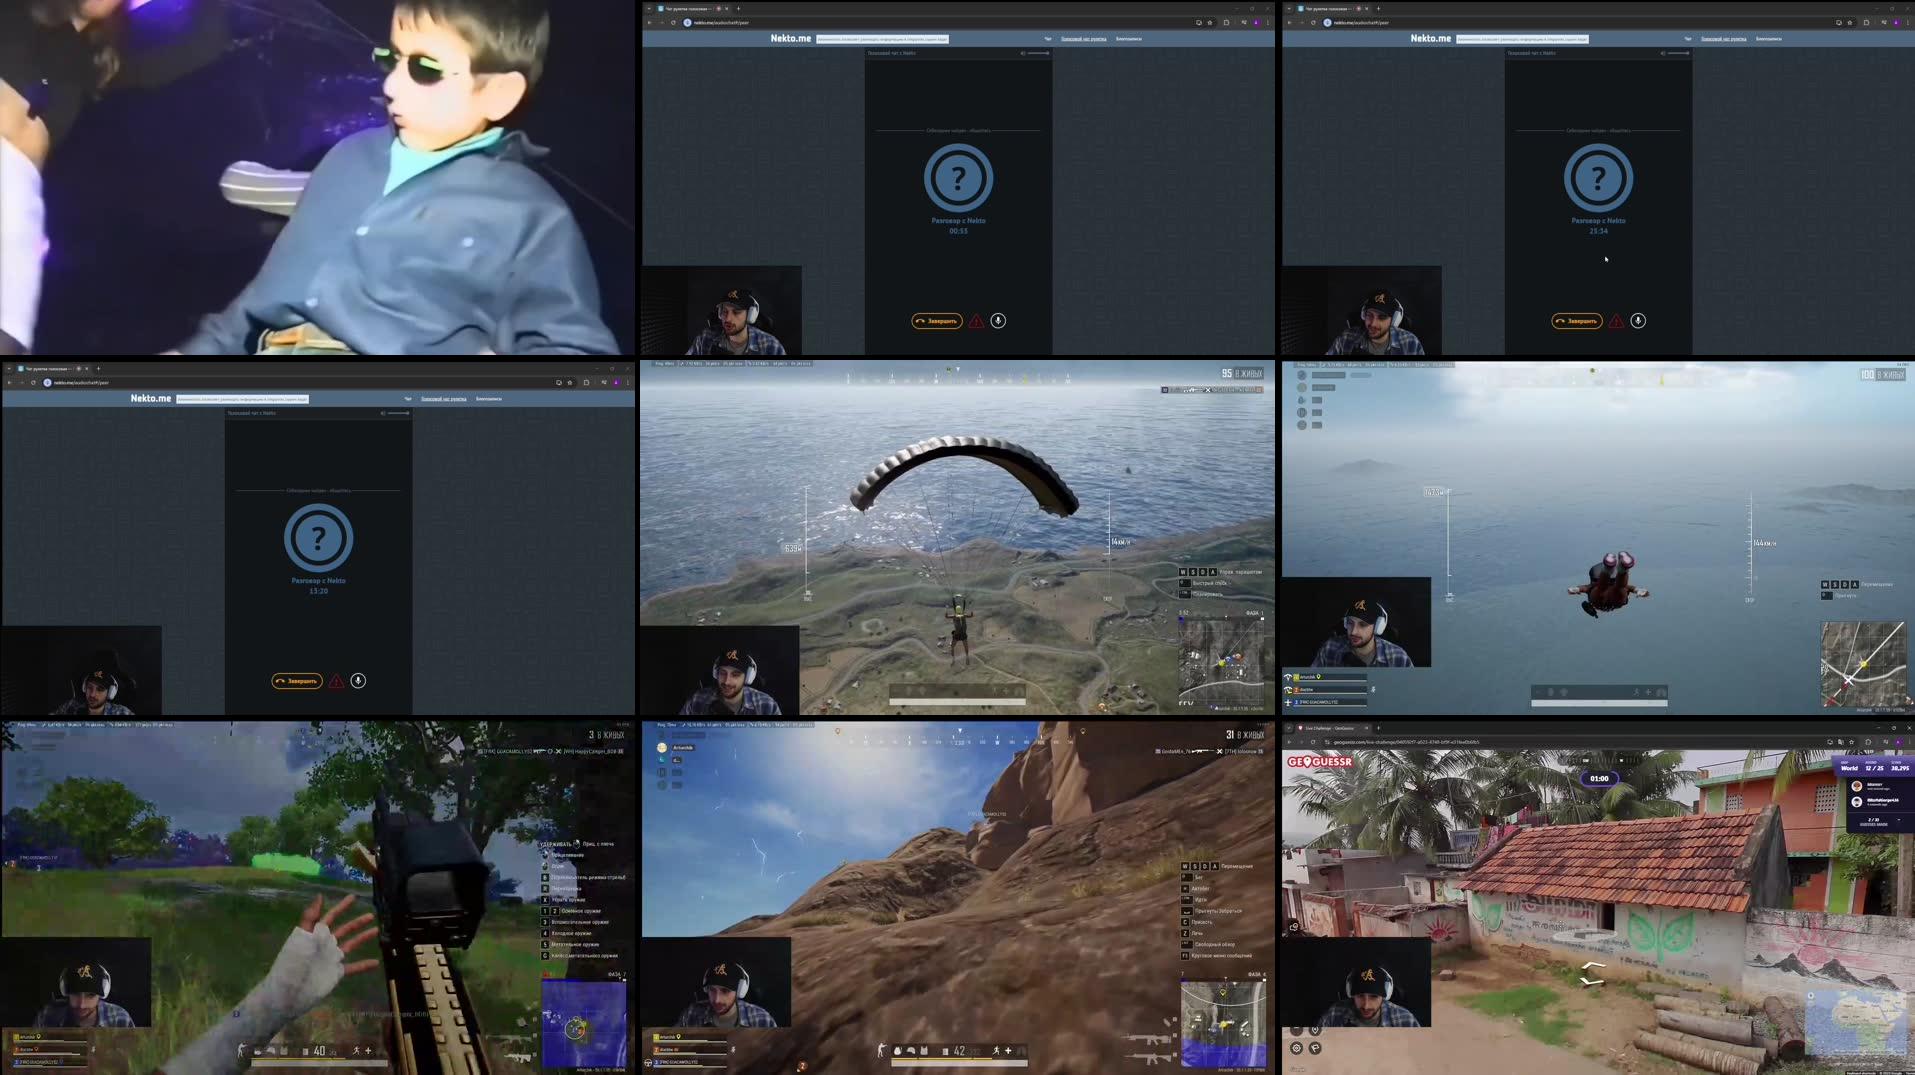Open the voice chat roulette link above the 00:55 call

click(x=1083, y=39)
